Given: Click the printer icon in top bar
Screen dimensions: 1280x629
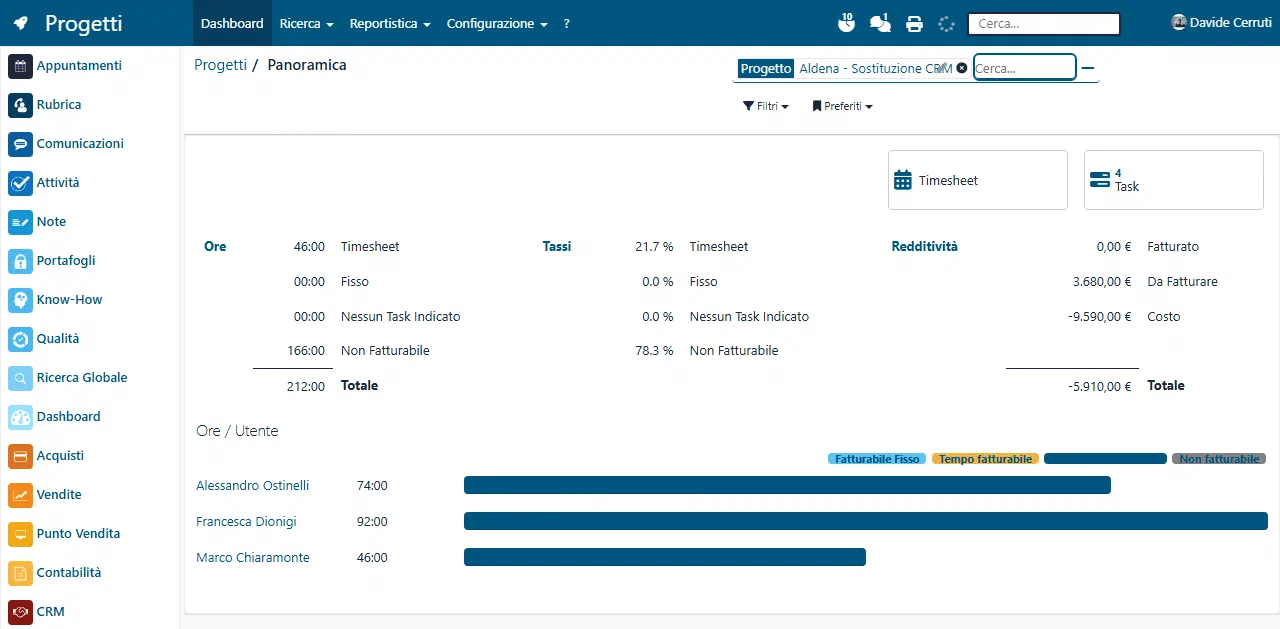Looking at the screenshot, I should click(x=914, y=24).
